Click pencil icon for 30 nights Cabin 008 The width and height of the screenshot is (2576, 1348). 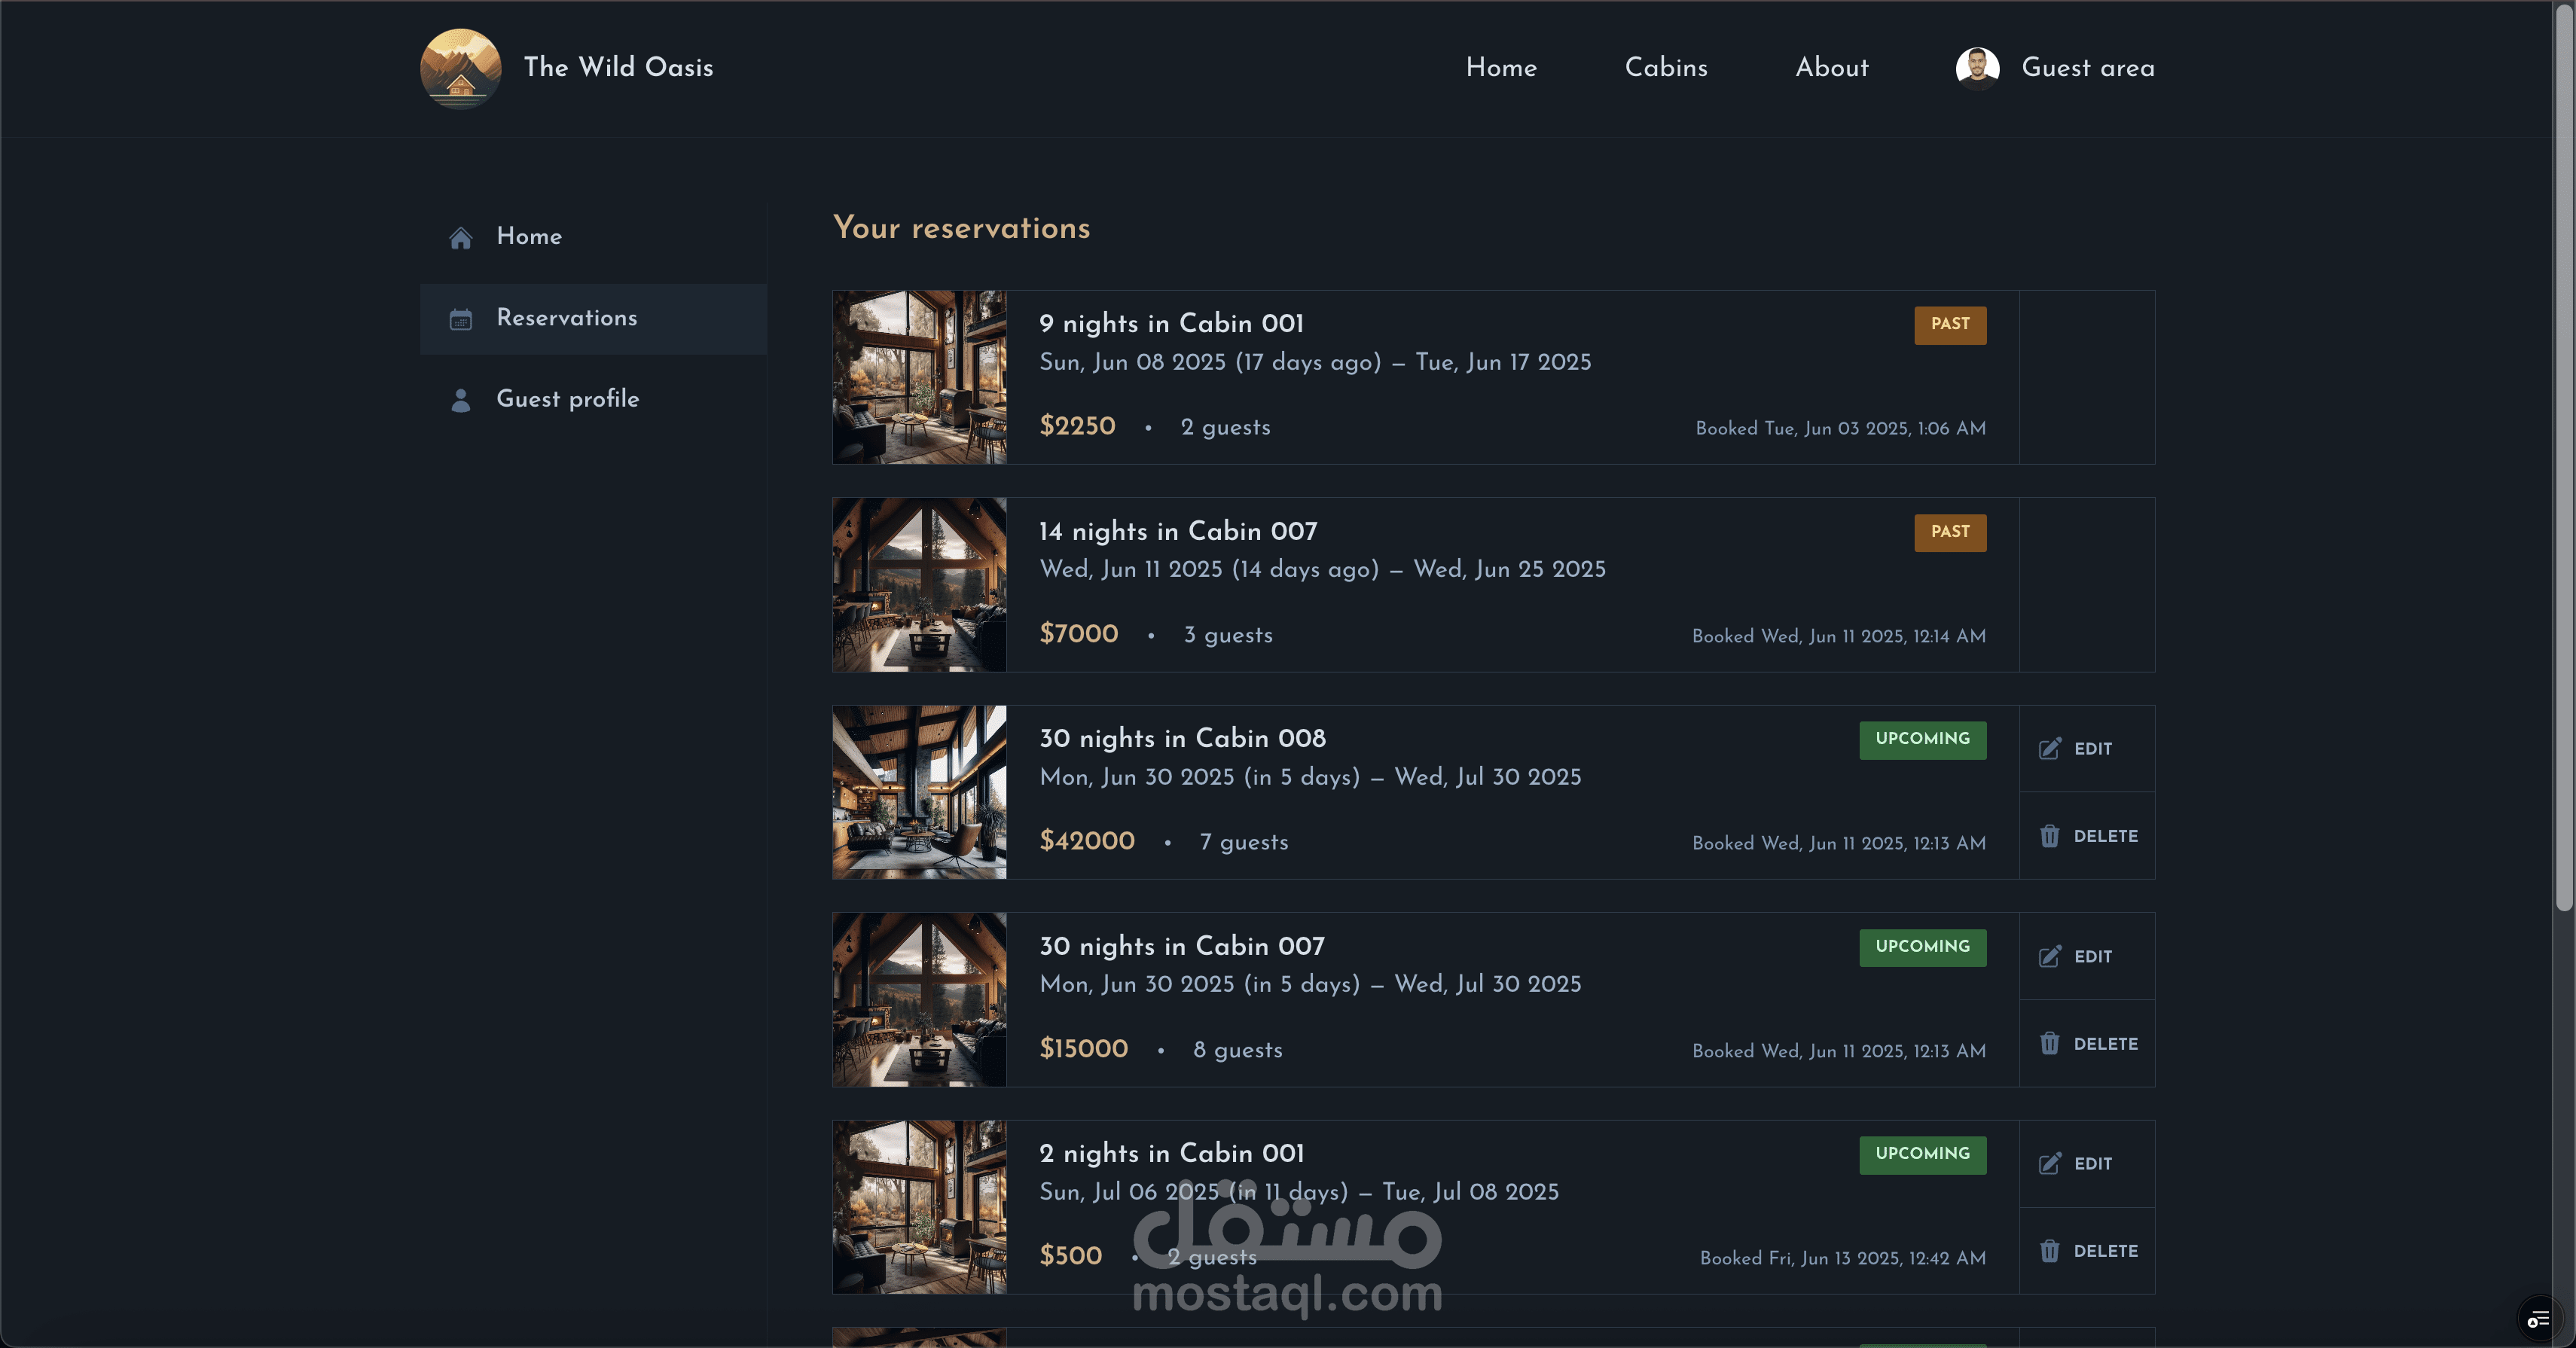(2049, 748)
